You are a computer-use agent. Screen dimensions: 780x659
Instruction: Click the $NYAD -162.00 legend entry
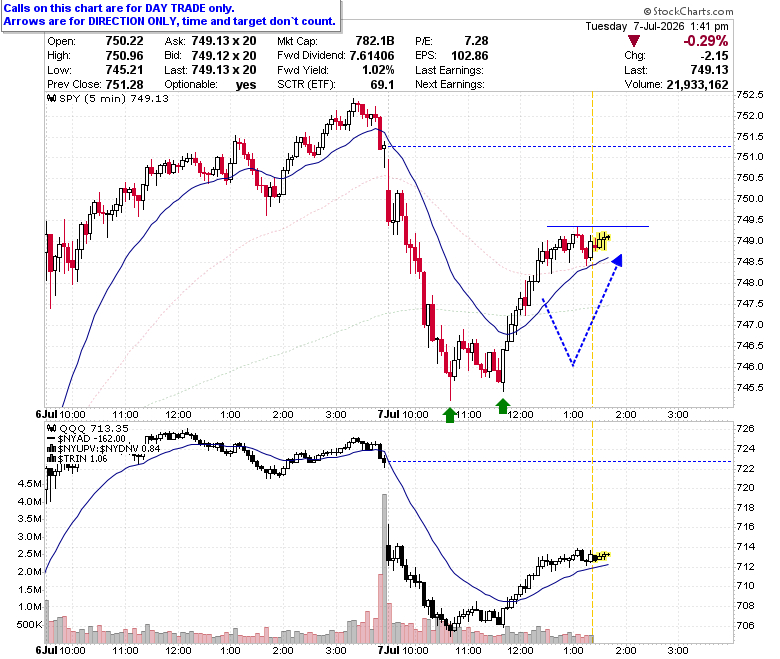[x=92, y=439]
